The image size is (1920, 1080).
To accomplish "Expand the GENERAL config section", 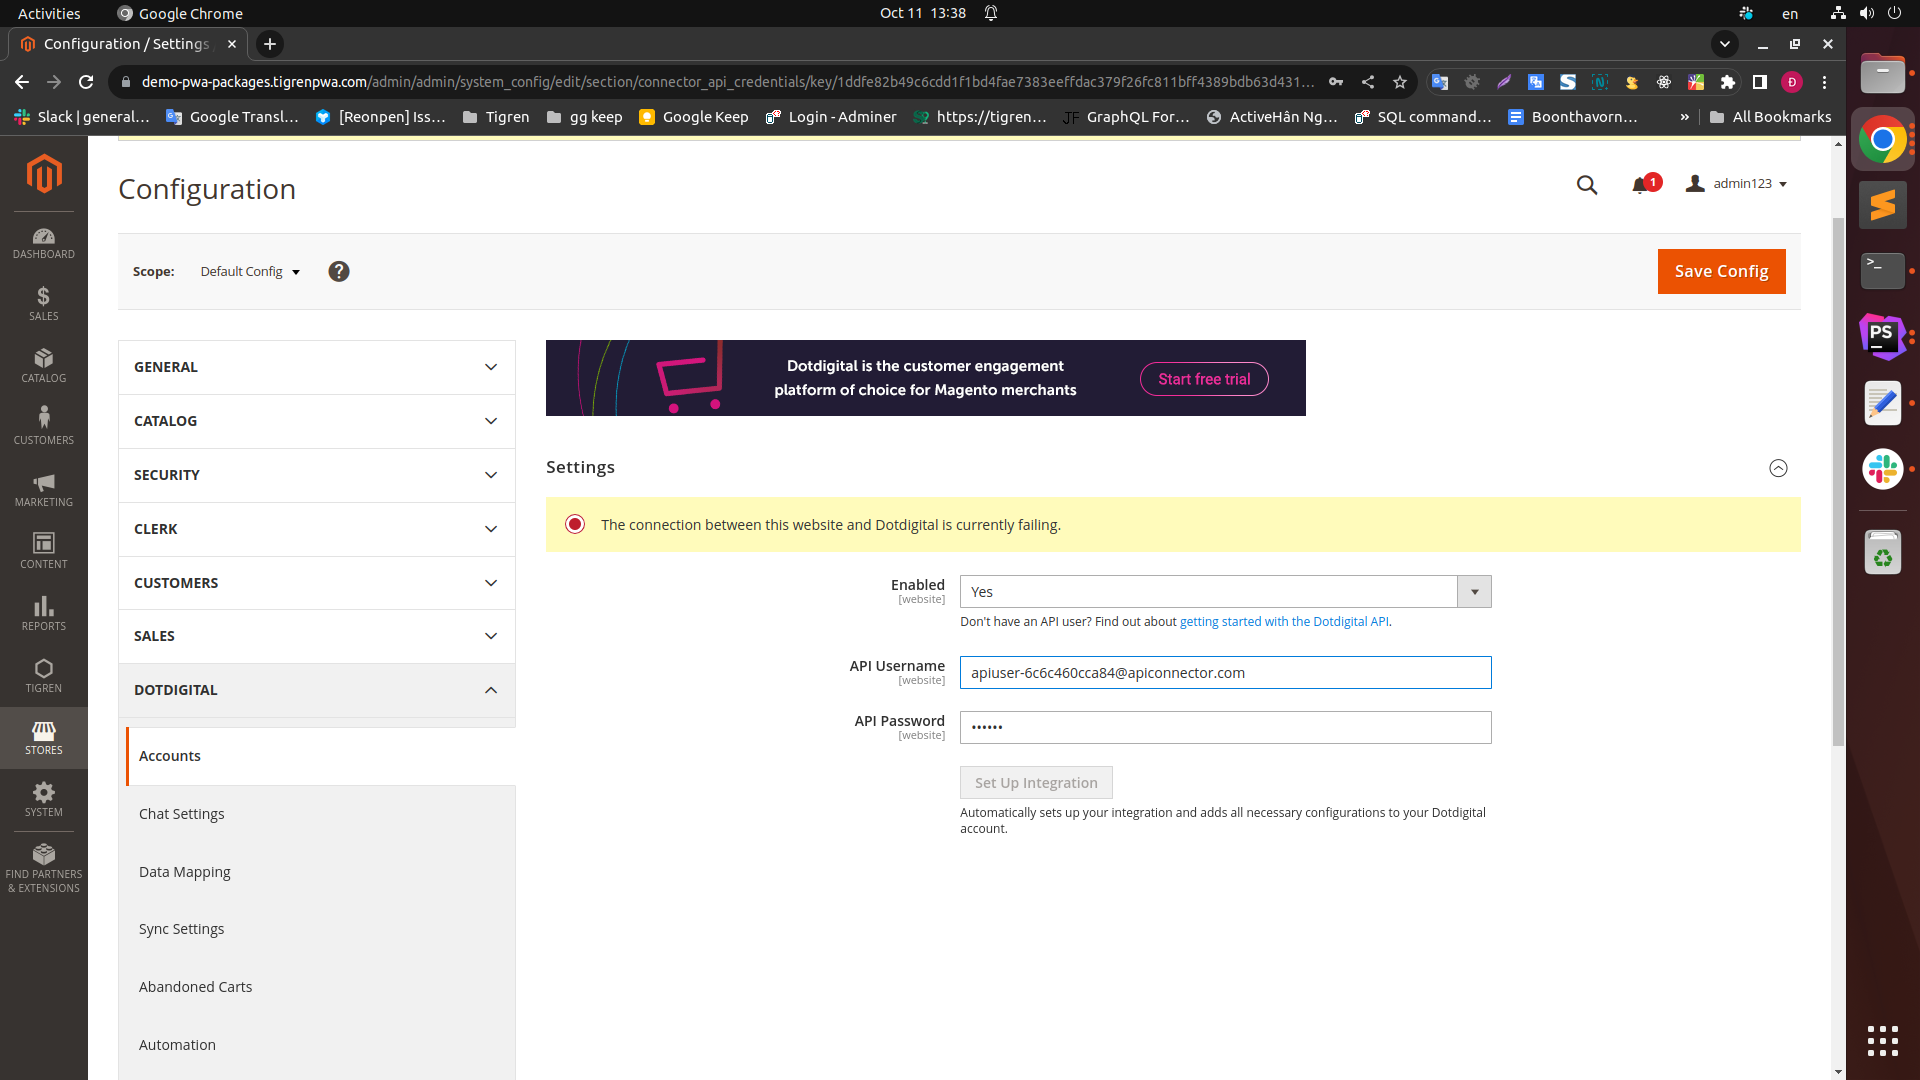I will (x=317, y=367).
